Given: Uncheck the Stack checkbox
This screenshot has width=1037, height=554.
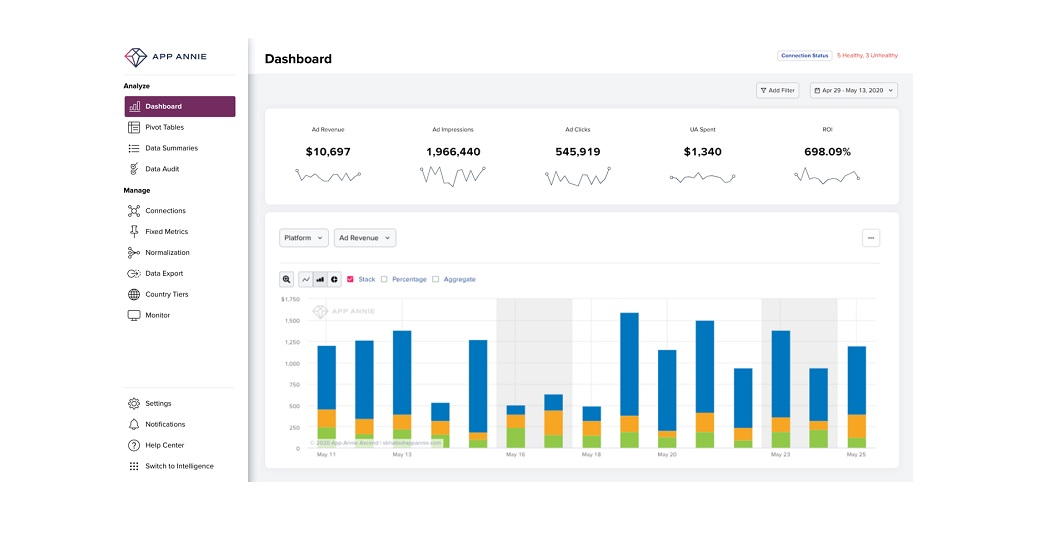Looking at the screenshot, I should click(350, 280).
